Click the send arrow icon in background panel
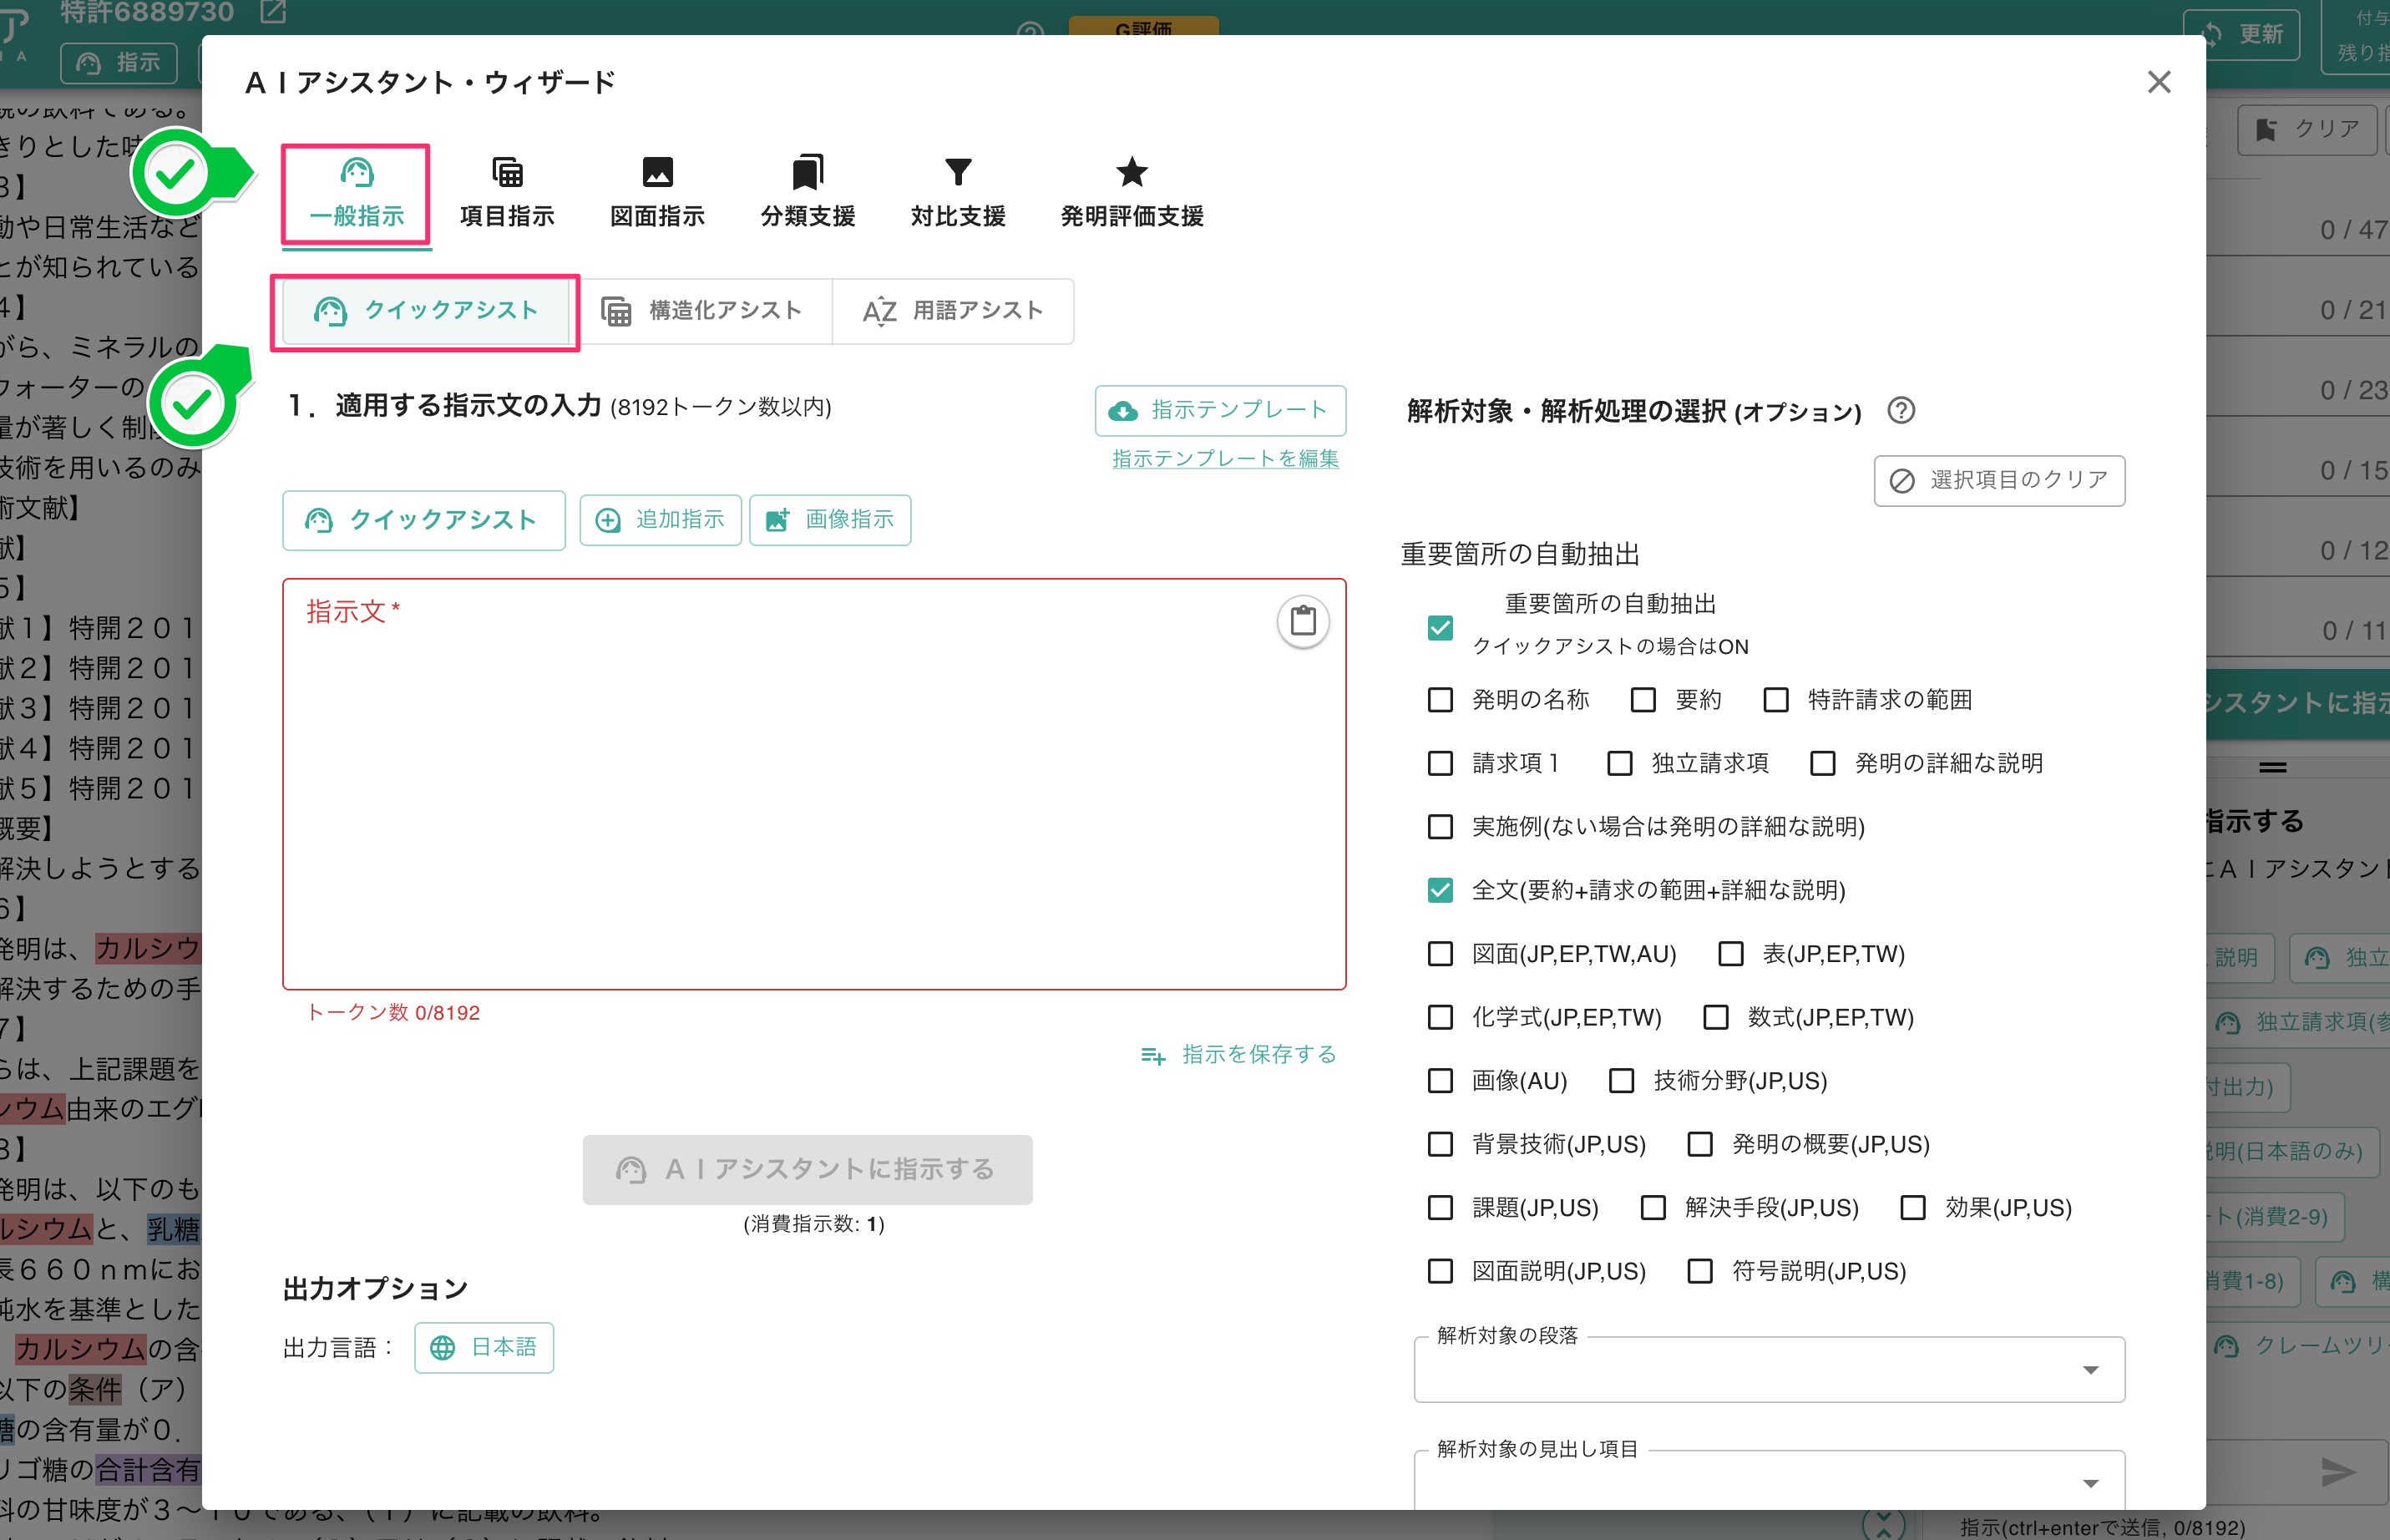2390x1540 pixels. coord(2338,1472)
